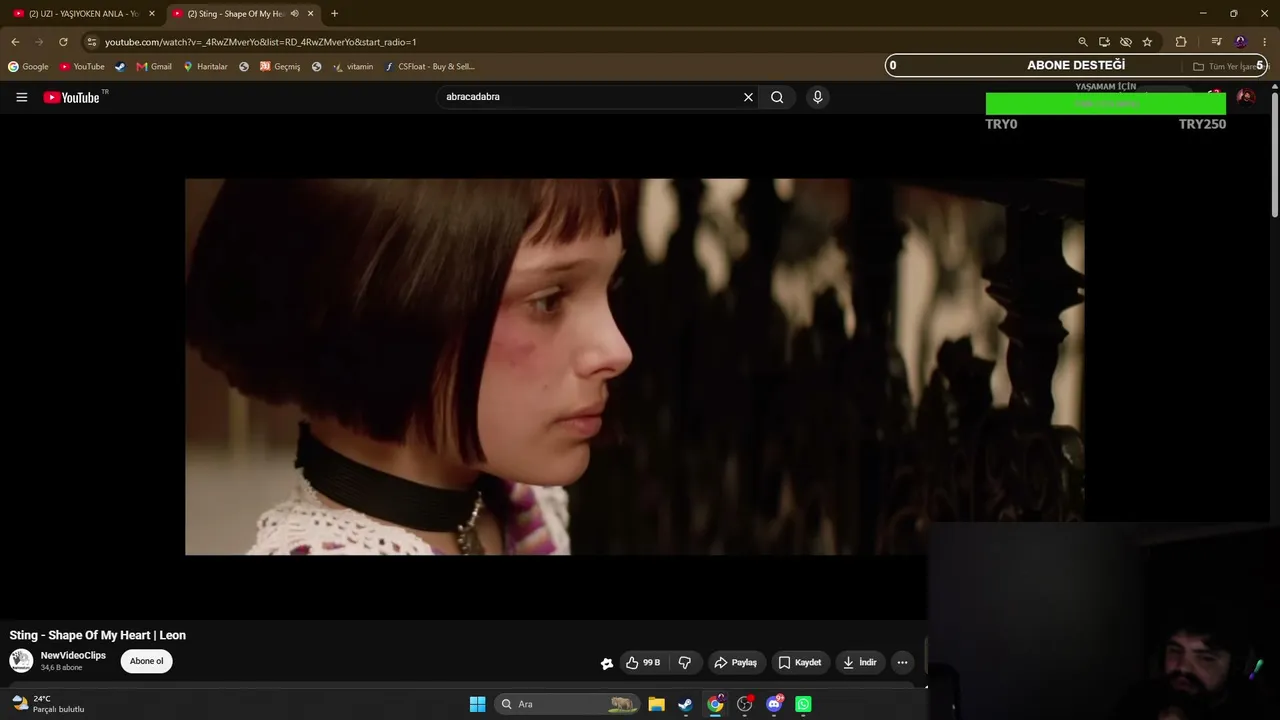
Task: Click the globe bookmark before vitamin
Action: coord(317,67)
